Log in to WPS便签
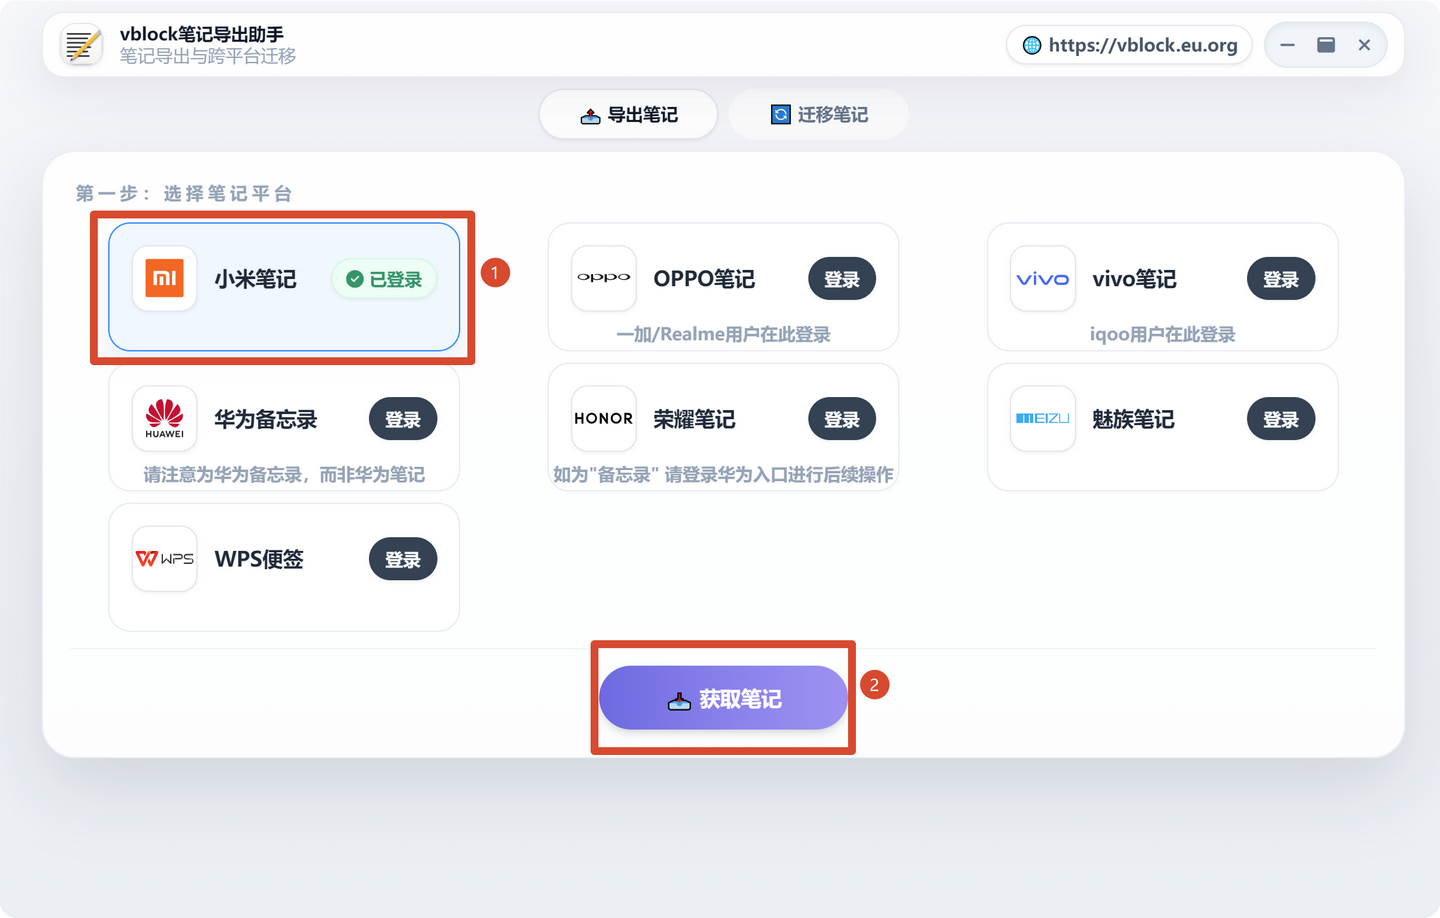This screenshot has height=918, width=1440. pyautogui.click(x=403, y=559)
